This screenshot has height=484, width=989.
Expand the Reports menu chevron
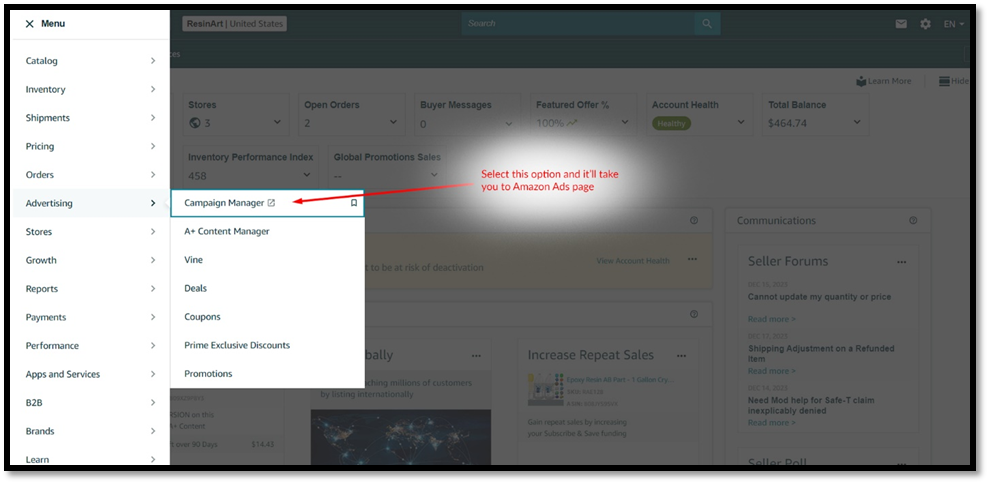[153, 288]
